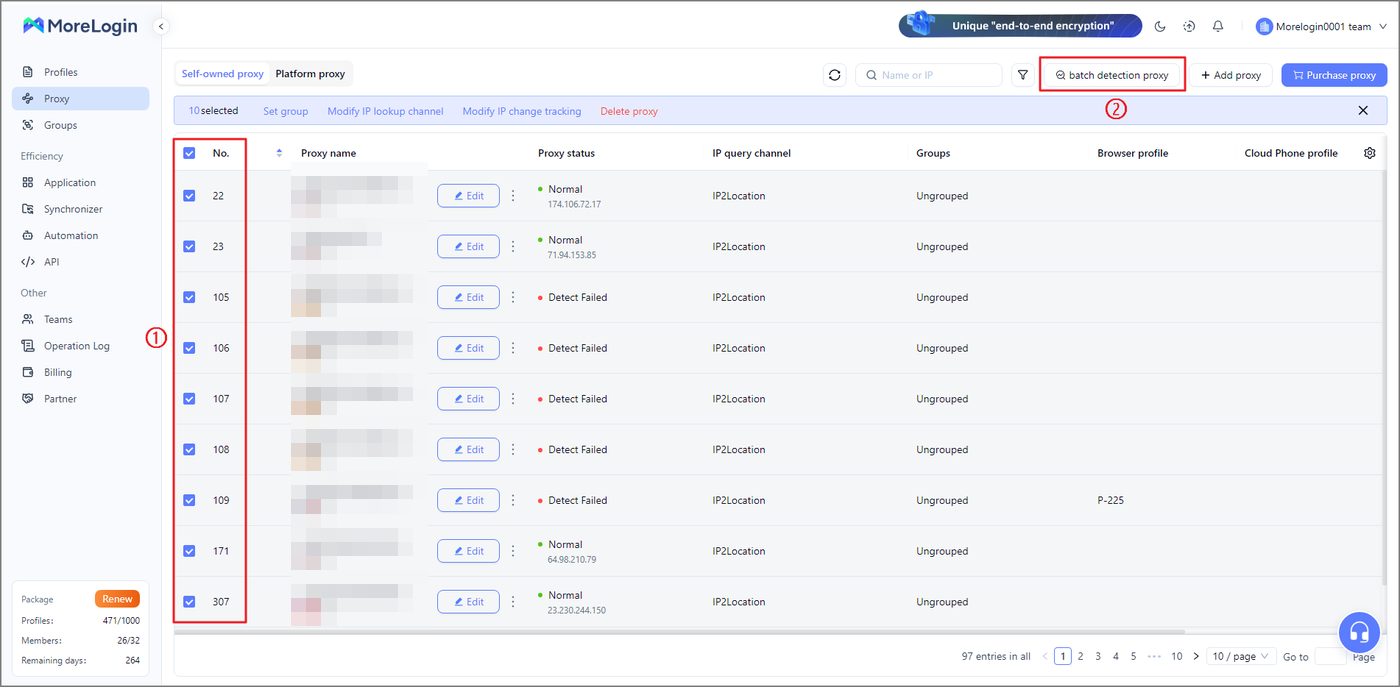The image size is (1400, 687).
Task: Click the circular icon next to the moon icon
Action: 1189,27
